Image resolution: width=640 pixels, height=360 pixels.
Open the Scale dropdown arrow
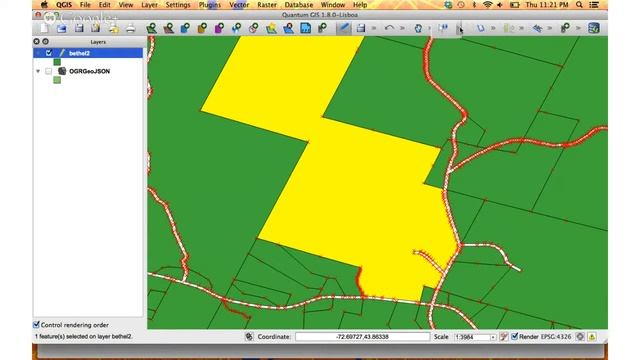point(493,337)
